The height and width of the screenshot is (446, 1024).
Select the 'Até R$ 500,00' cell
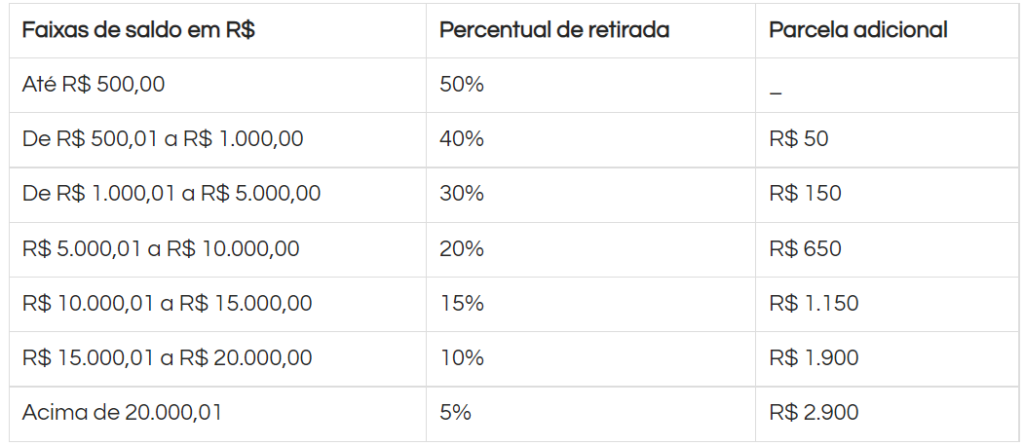(93, 85)
